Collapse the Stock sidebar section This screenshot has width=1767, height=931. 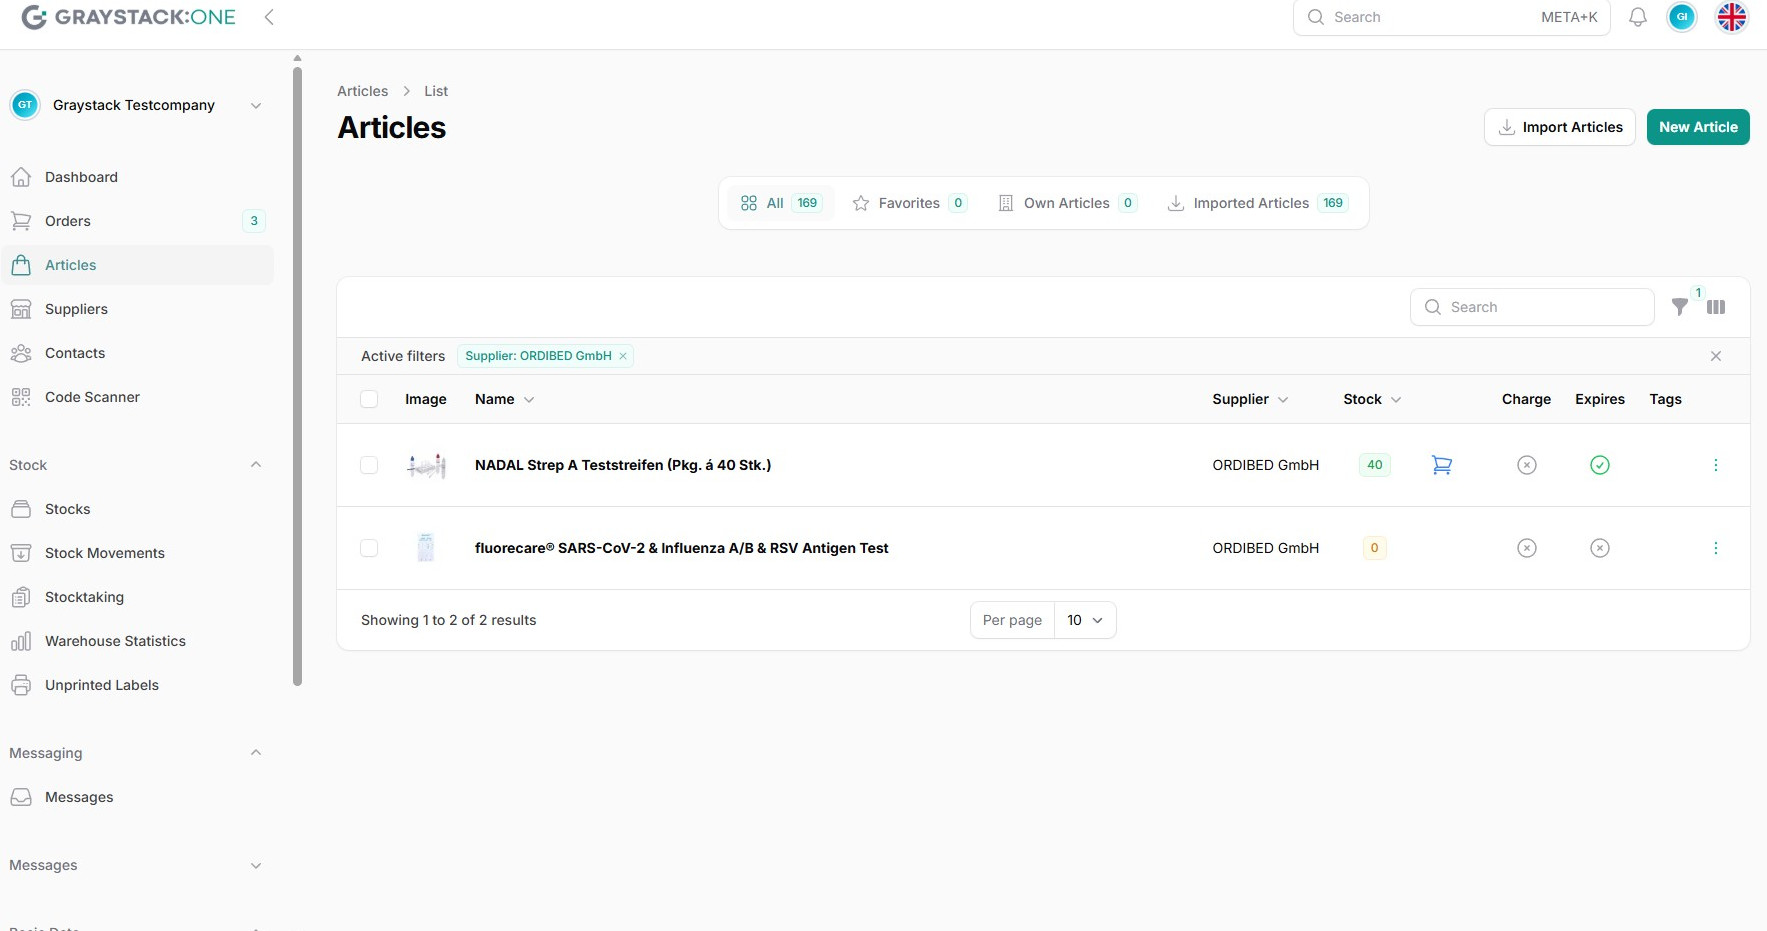(255, 465)
